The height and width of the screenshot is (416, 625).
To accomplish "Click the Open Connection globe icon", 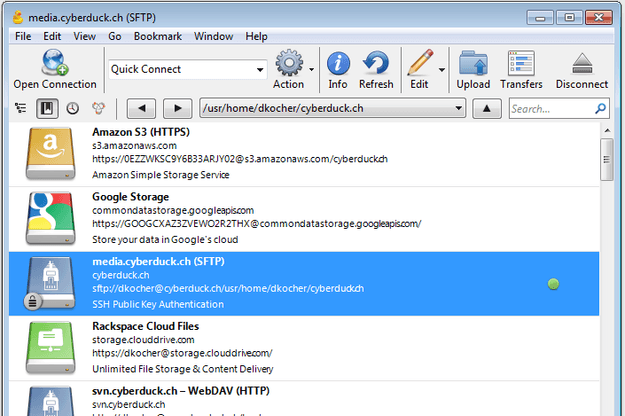I will click(55, 63).
